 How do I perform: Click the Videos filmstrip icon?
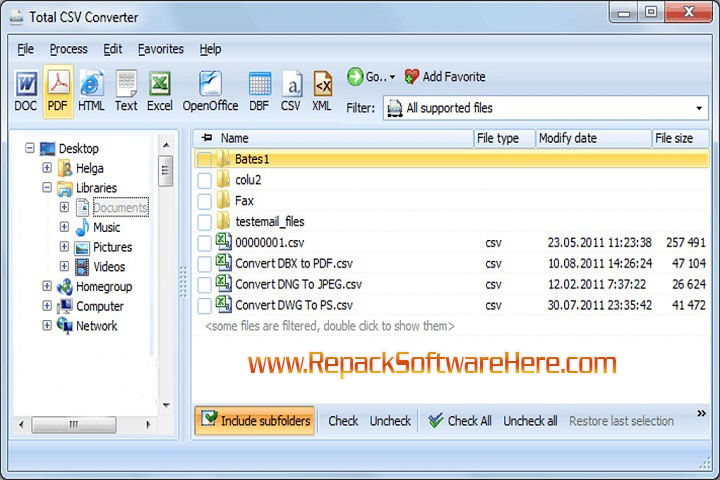tap(82, 267)
